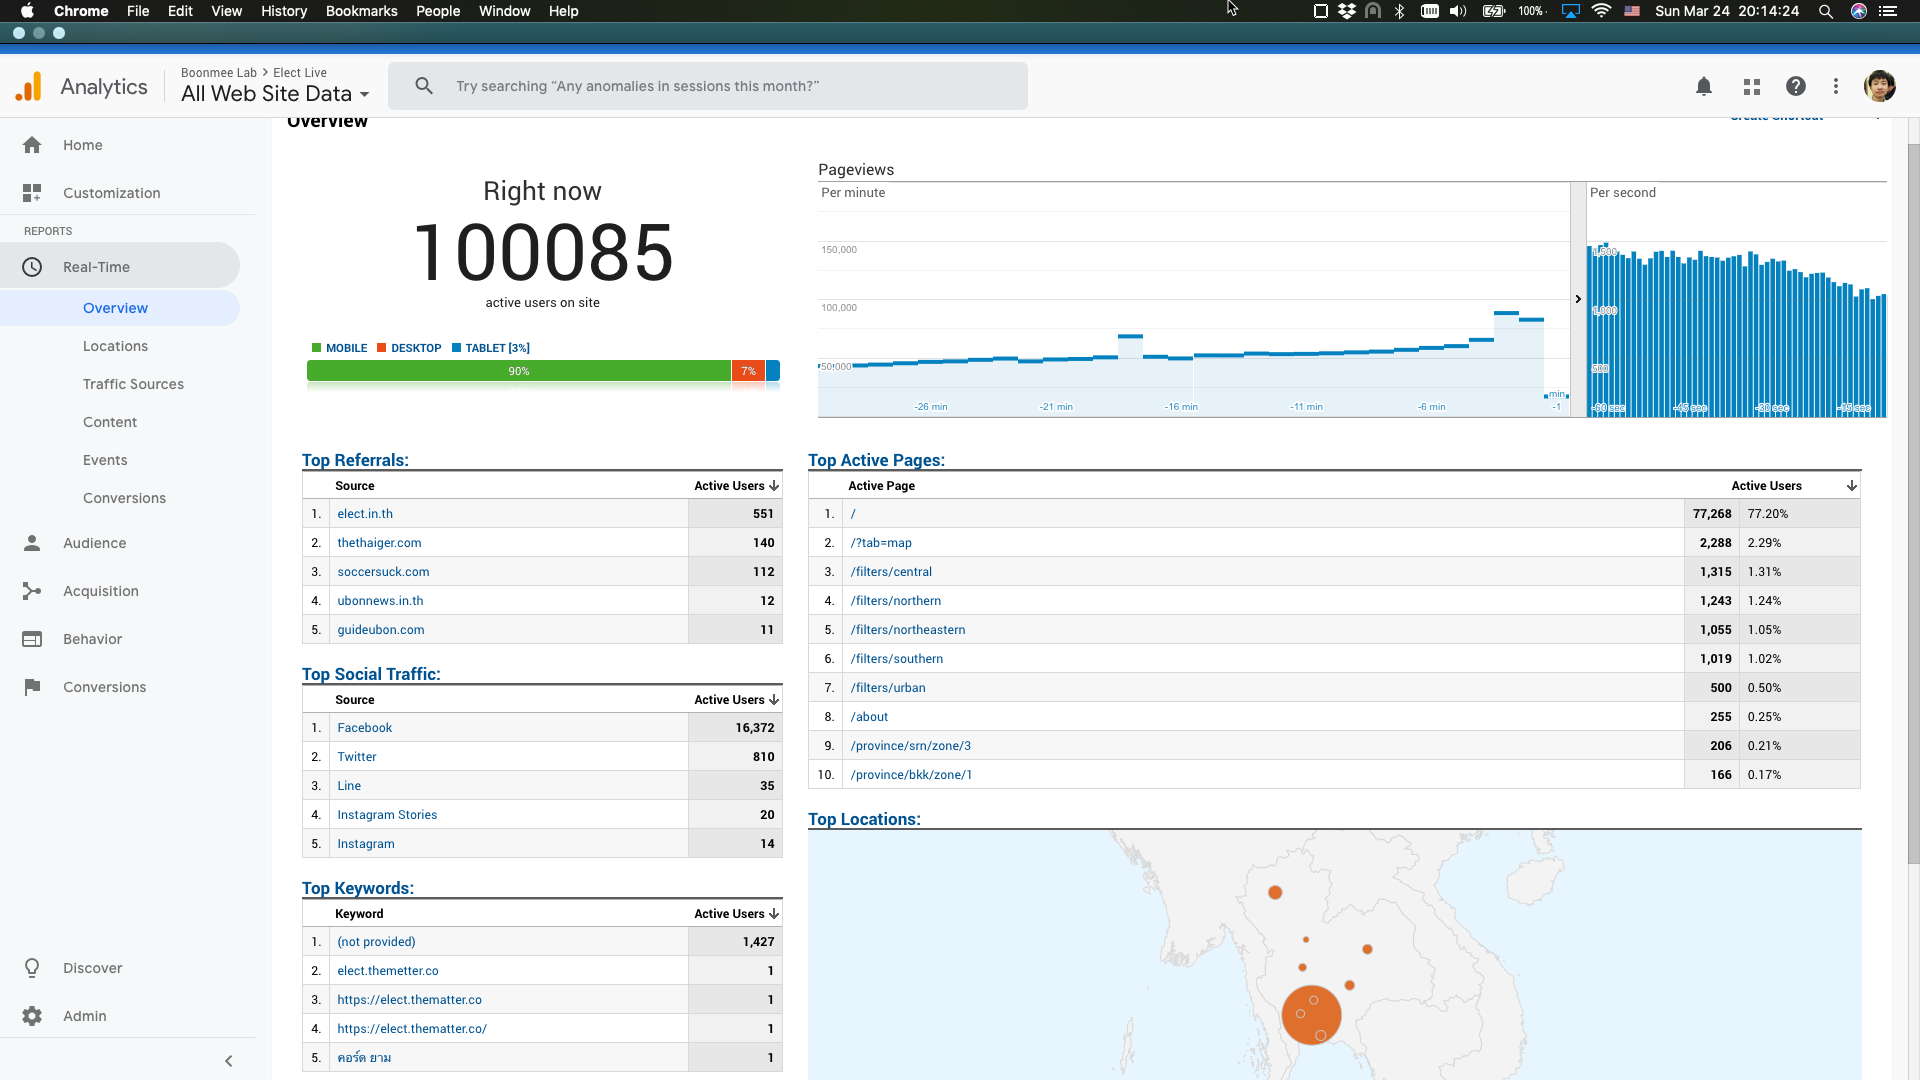Screen dimensions: 1920x1080
Task: Click the Bluetooth icon in menu bar
Action: tap(1400, 11)
